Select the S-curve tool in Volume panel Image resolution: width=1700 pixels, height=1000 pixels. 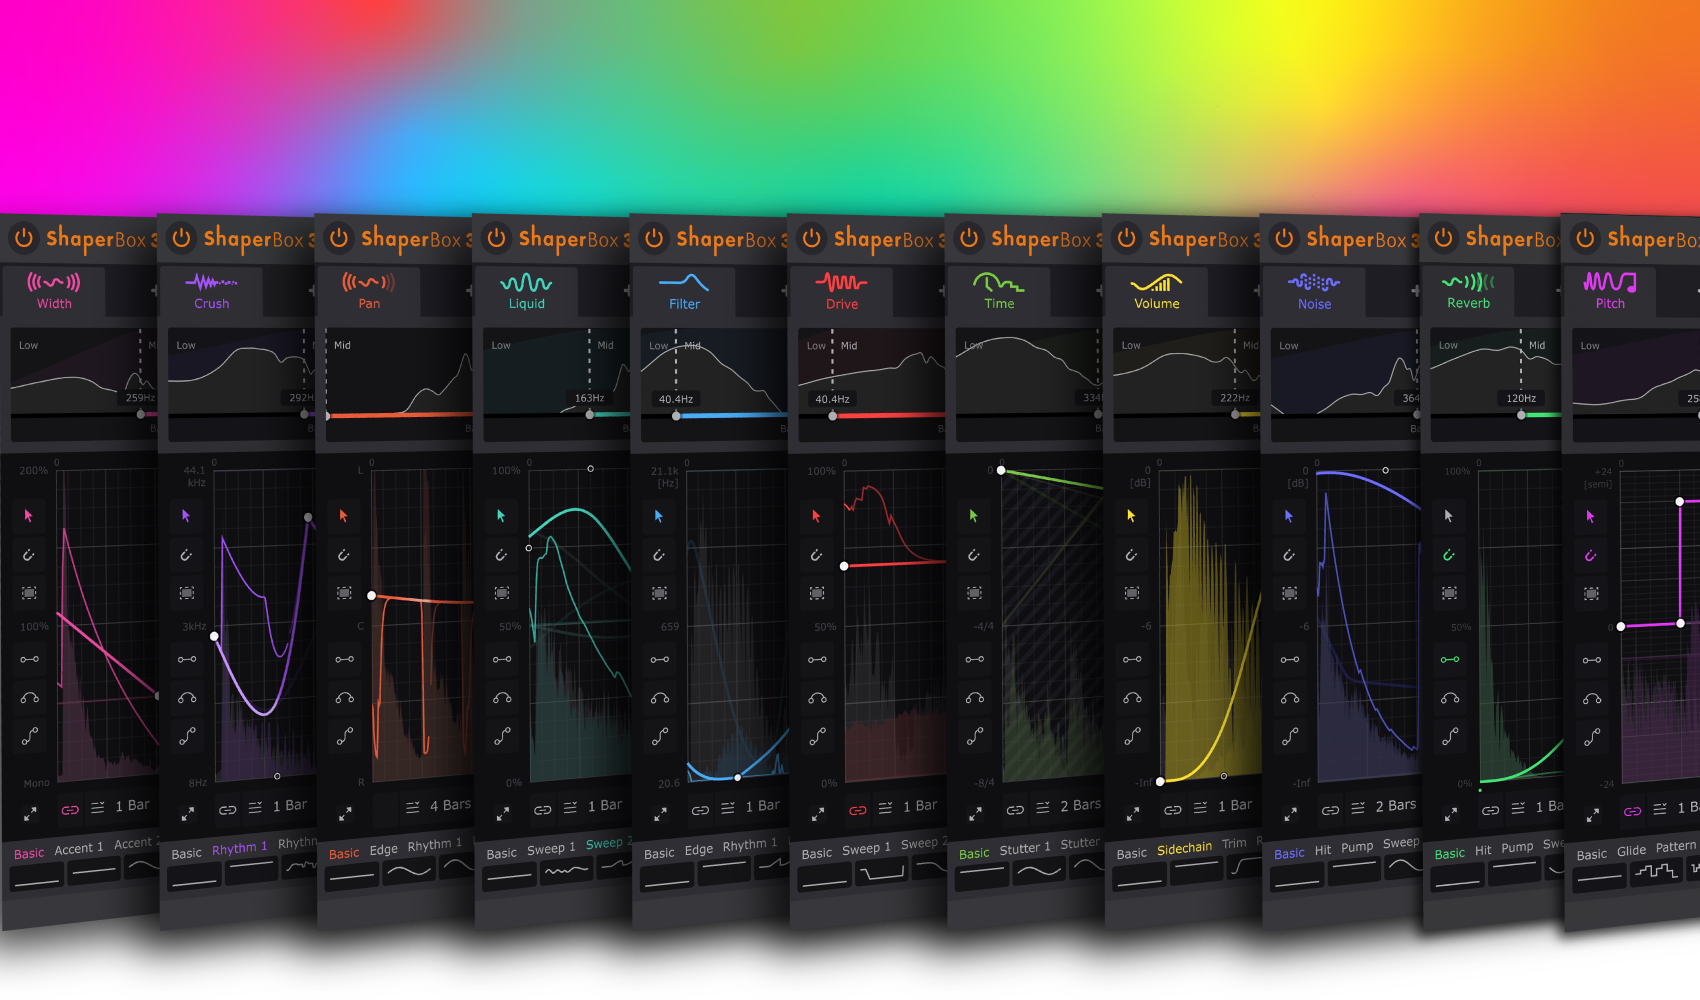pos(1132,736)
